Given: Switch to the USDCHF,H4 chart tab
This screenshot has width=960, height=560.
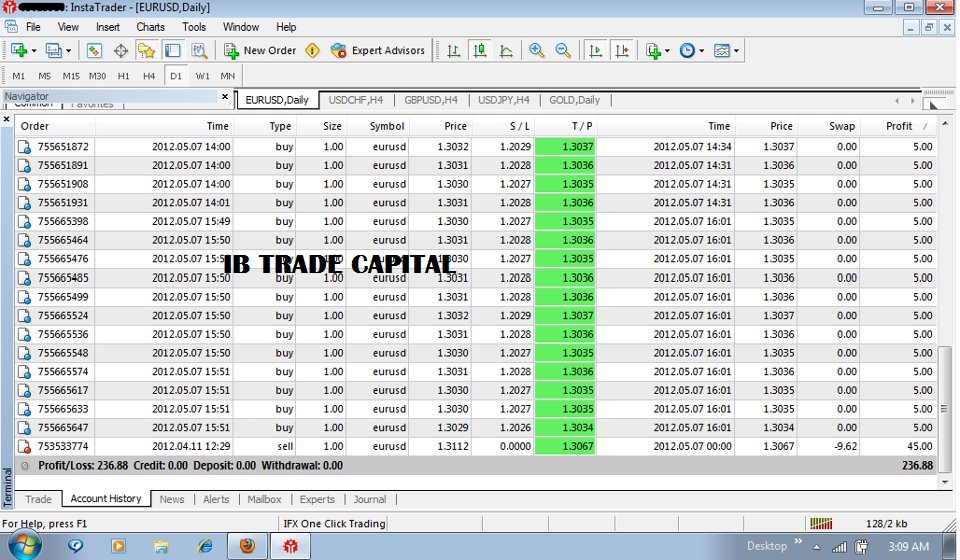Looking at the screenshot, I should pyautogui.click(x=356, y=100).
